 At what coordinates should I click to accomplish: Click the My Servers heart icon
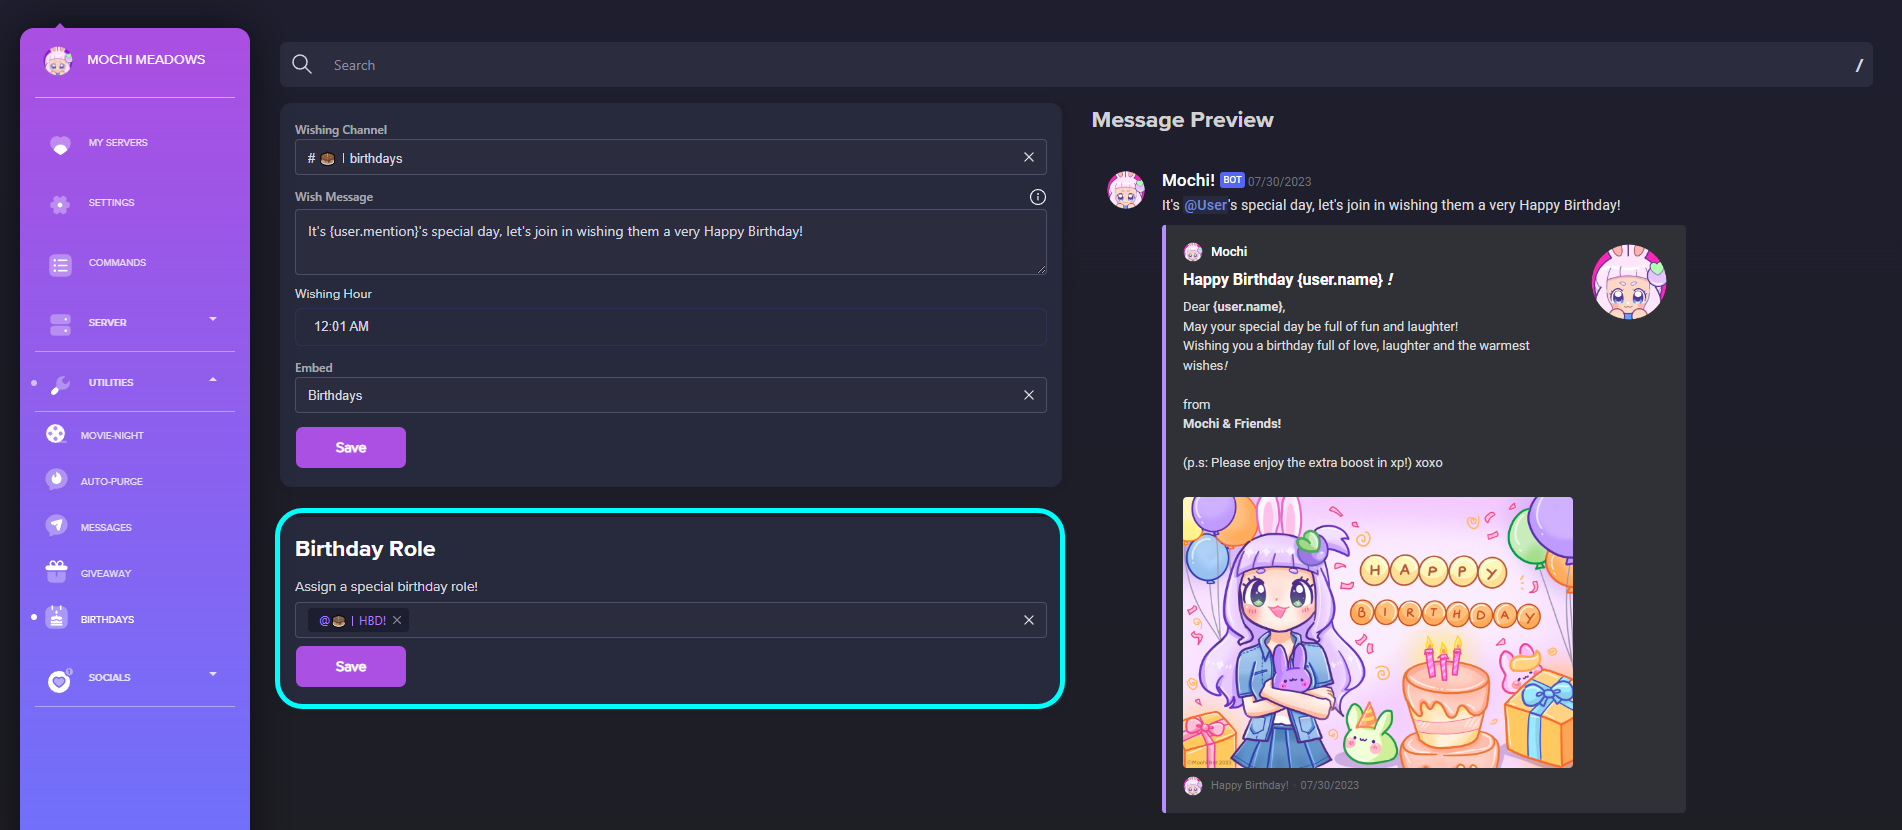pyautogui.click(x=60, y=144)
